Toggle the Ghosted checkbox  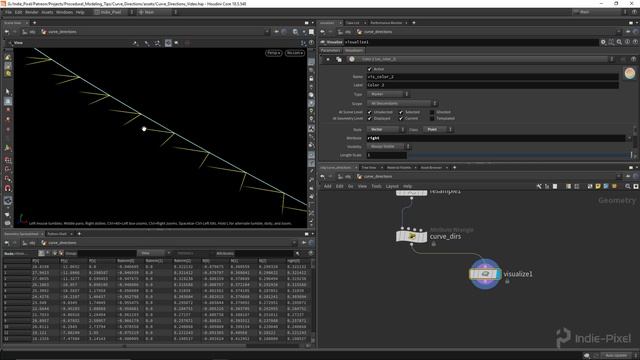432,112
